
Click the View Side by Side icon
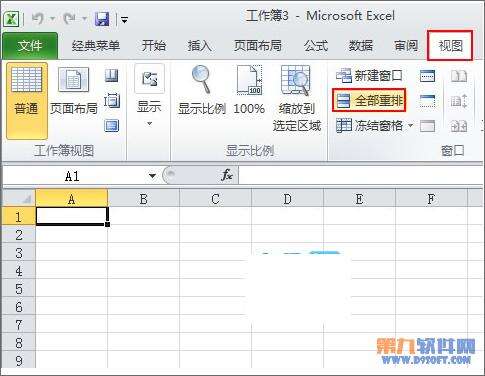[459, 76]
